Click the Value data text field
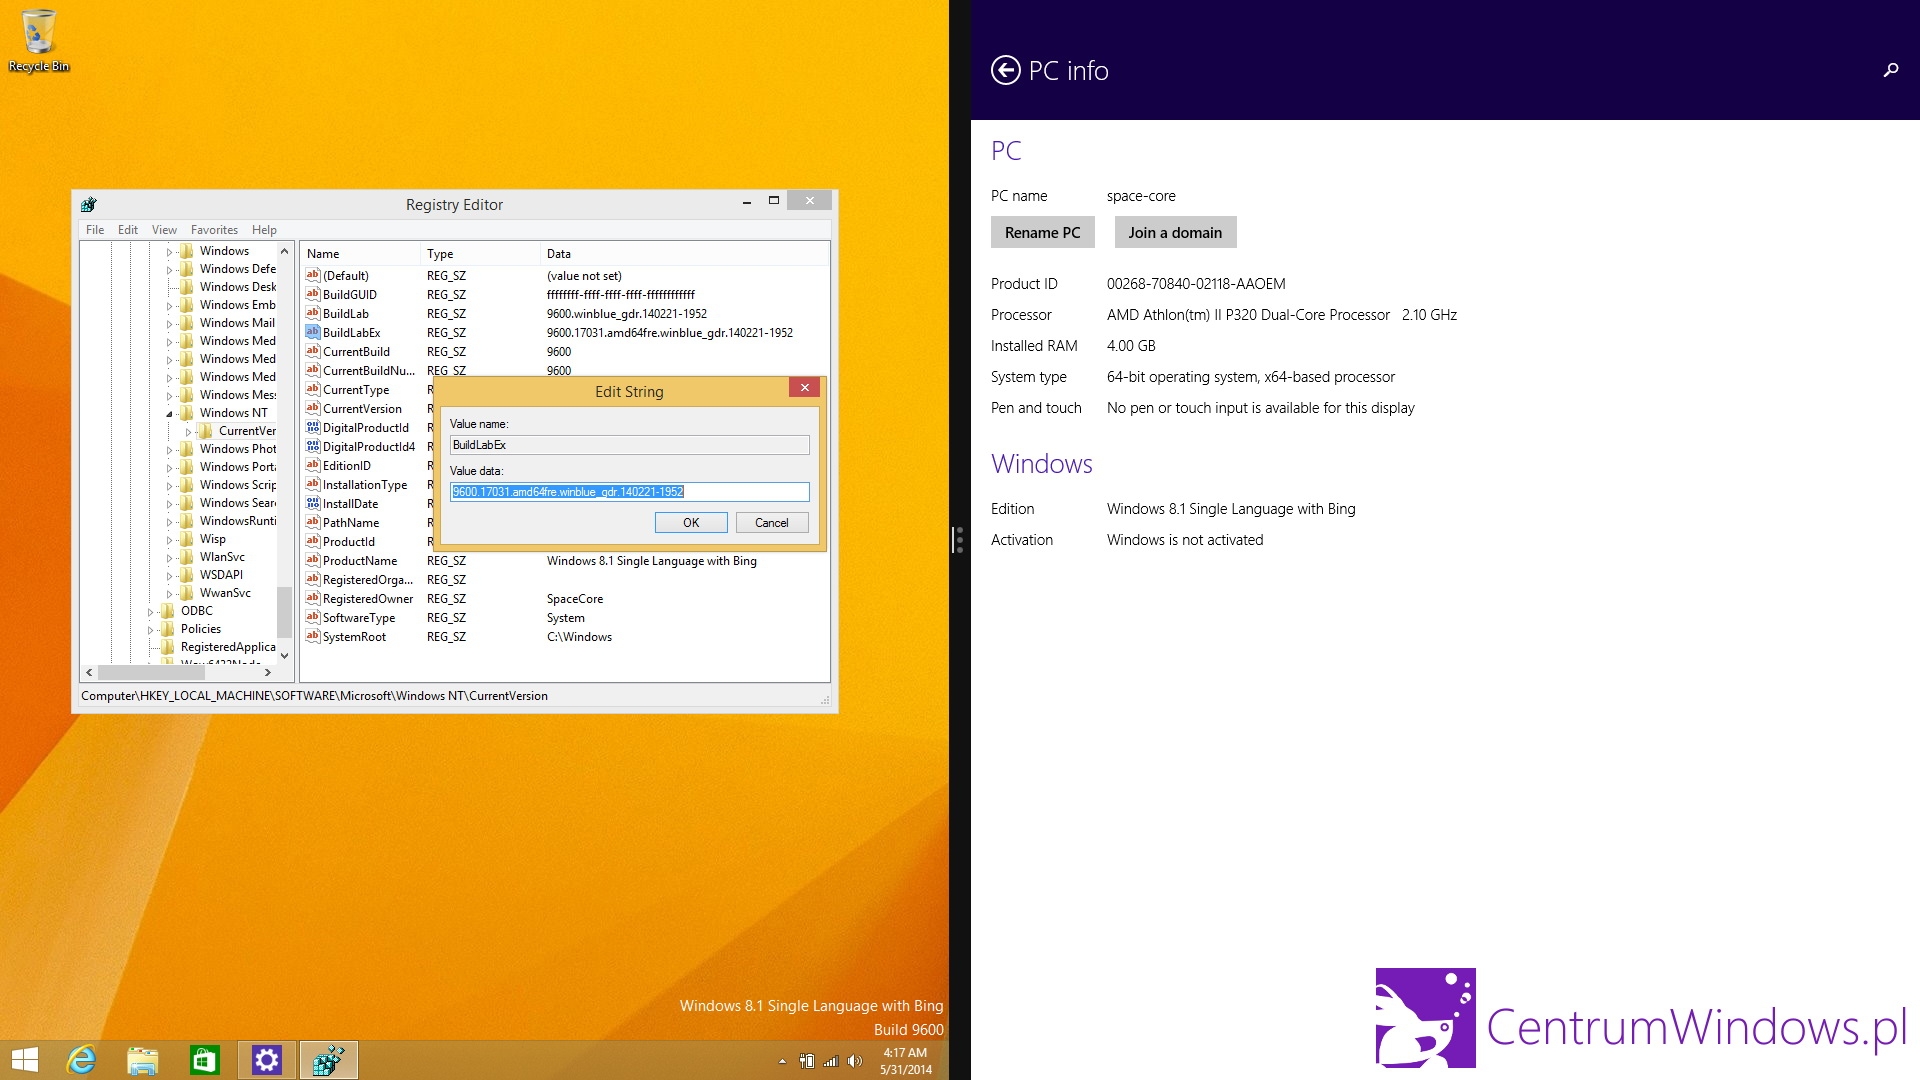The width and height of the screenshot is (1920, 1080). [x=629, y=492]
